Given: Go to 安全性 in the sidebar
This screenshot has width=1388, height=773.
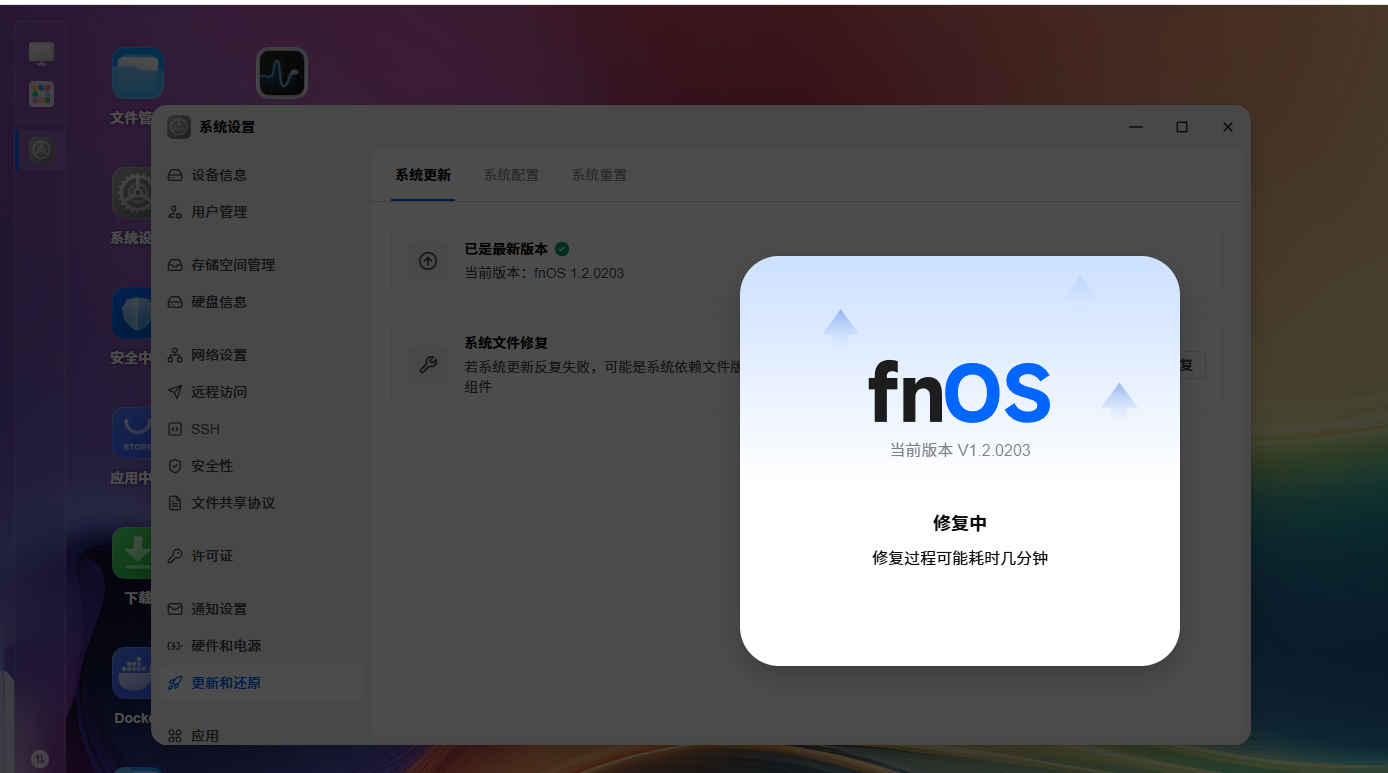Looking at the screenshot, I should [260, 466].
